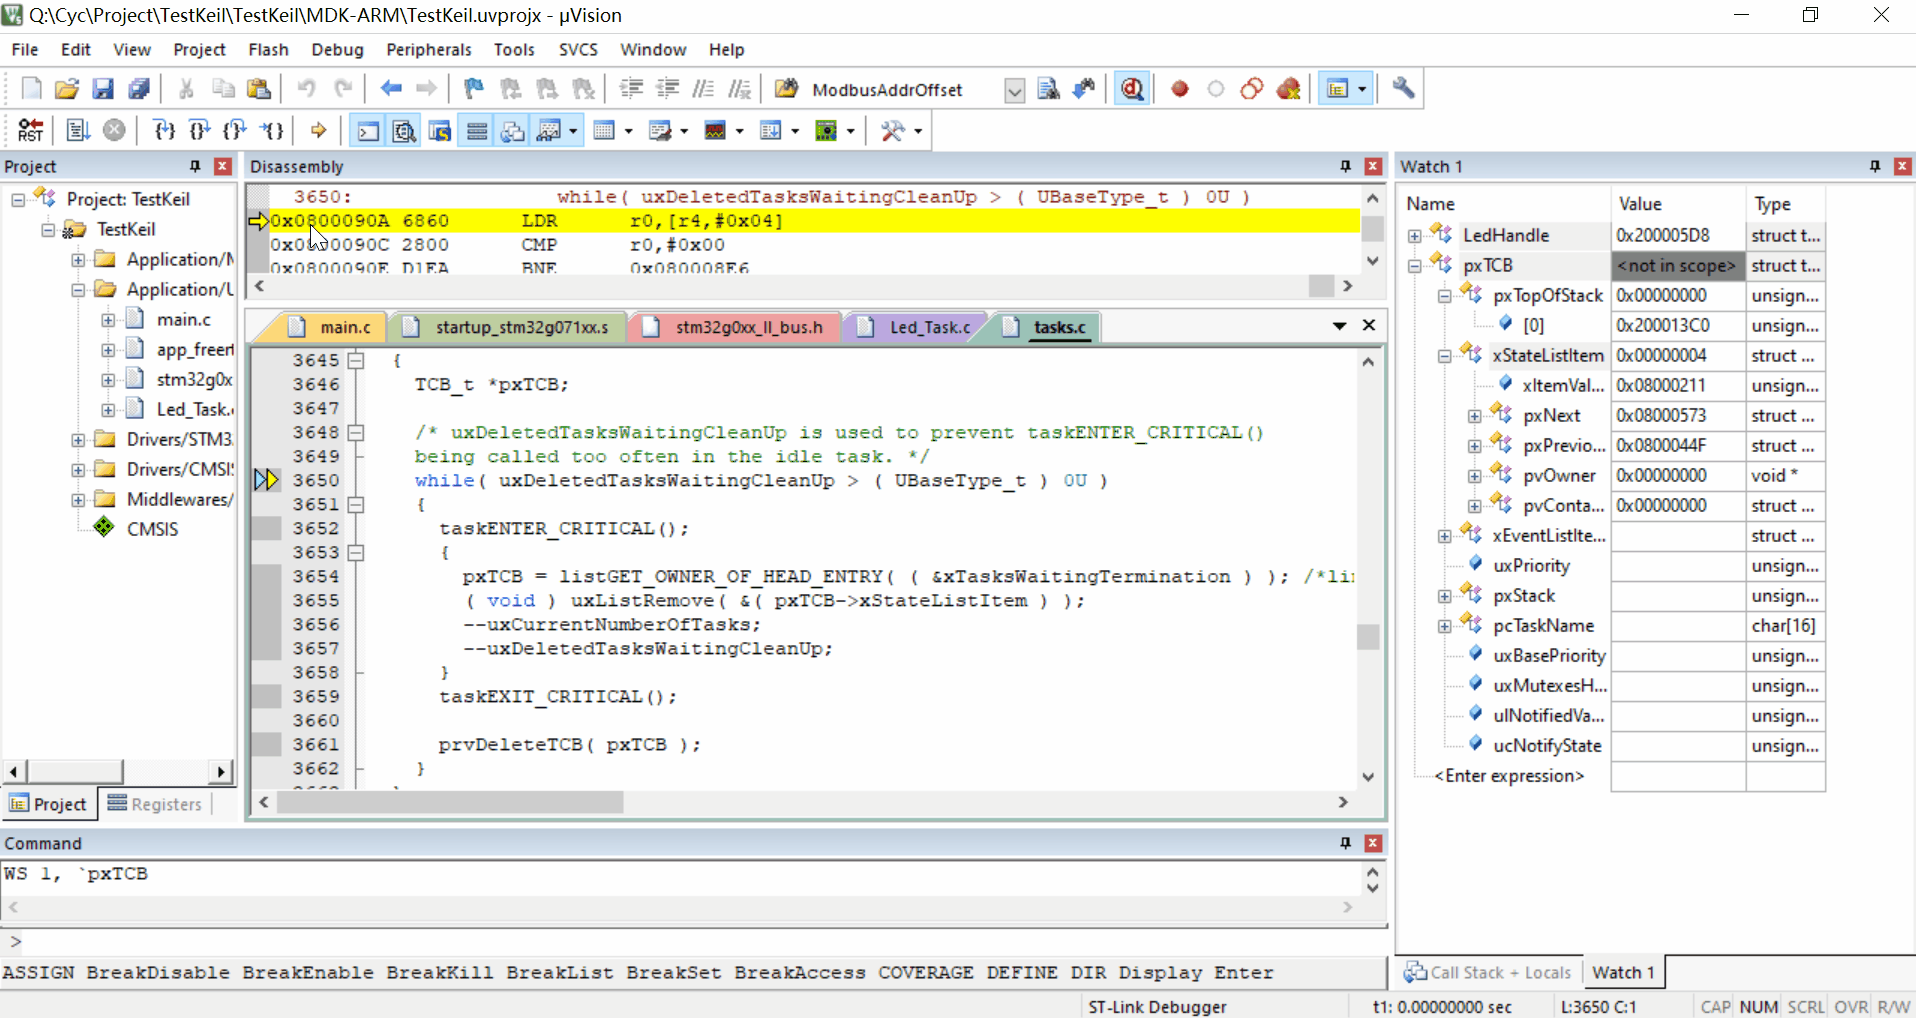Expand the Middlewares folder in the project tree
This screenshot has width=1916, height=1018.
click(78, 499)
